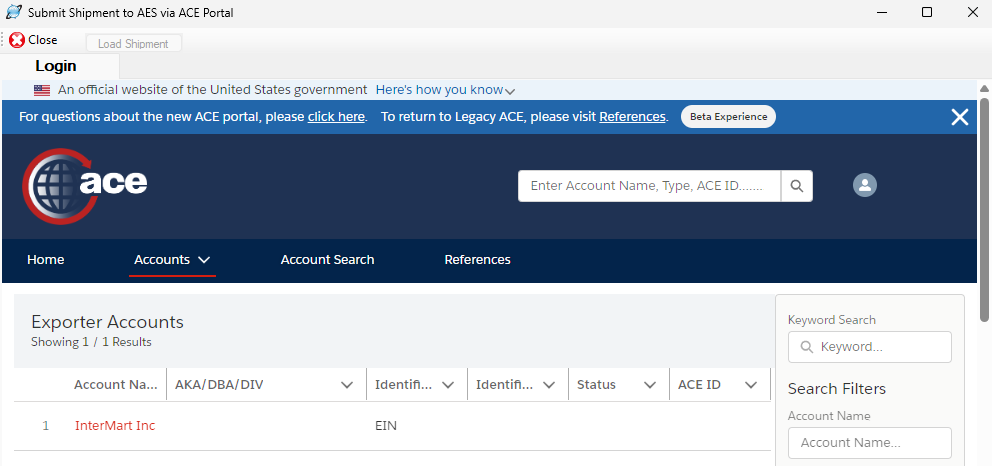Open the user profile avatar icon

(x=865, y=185)
